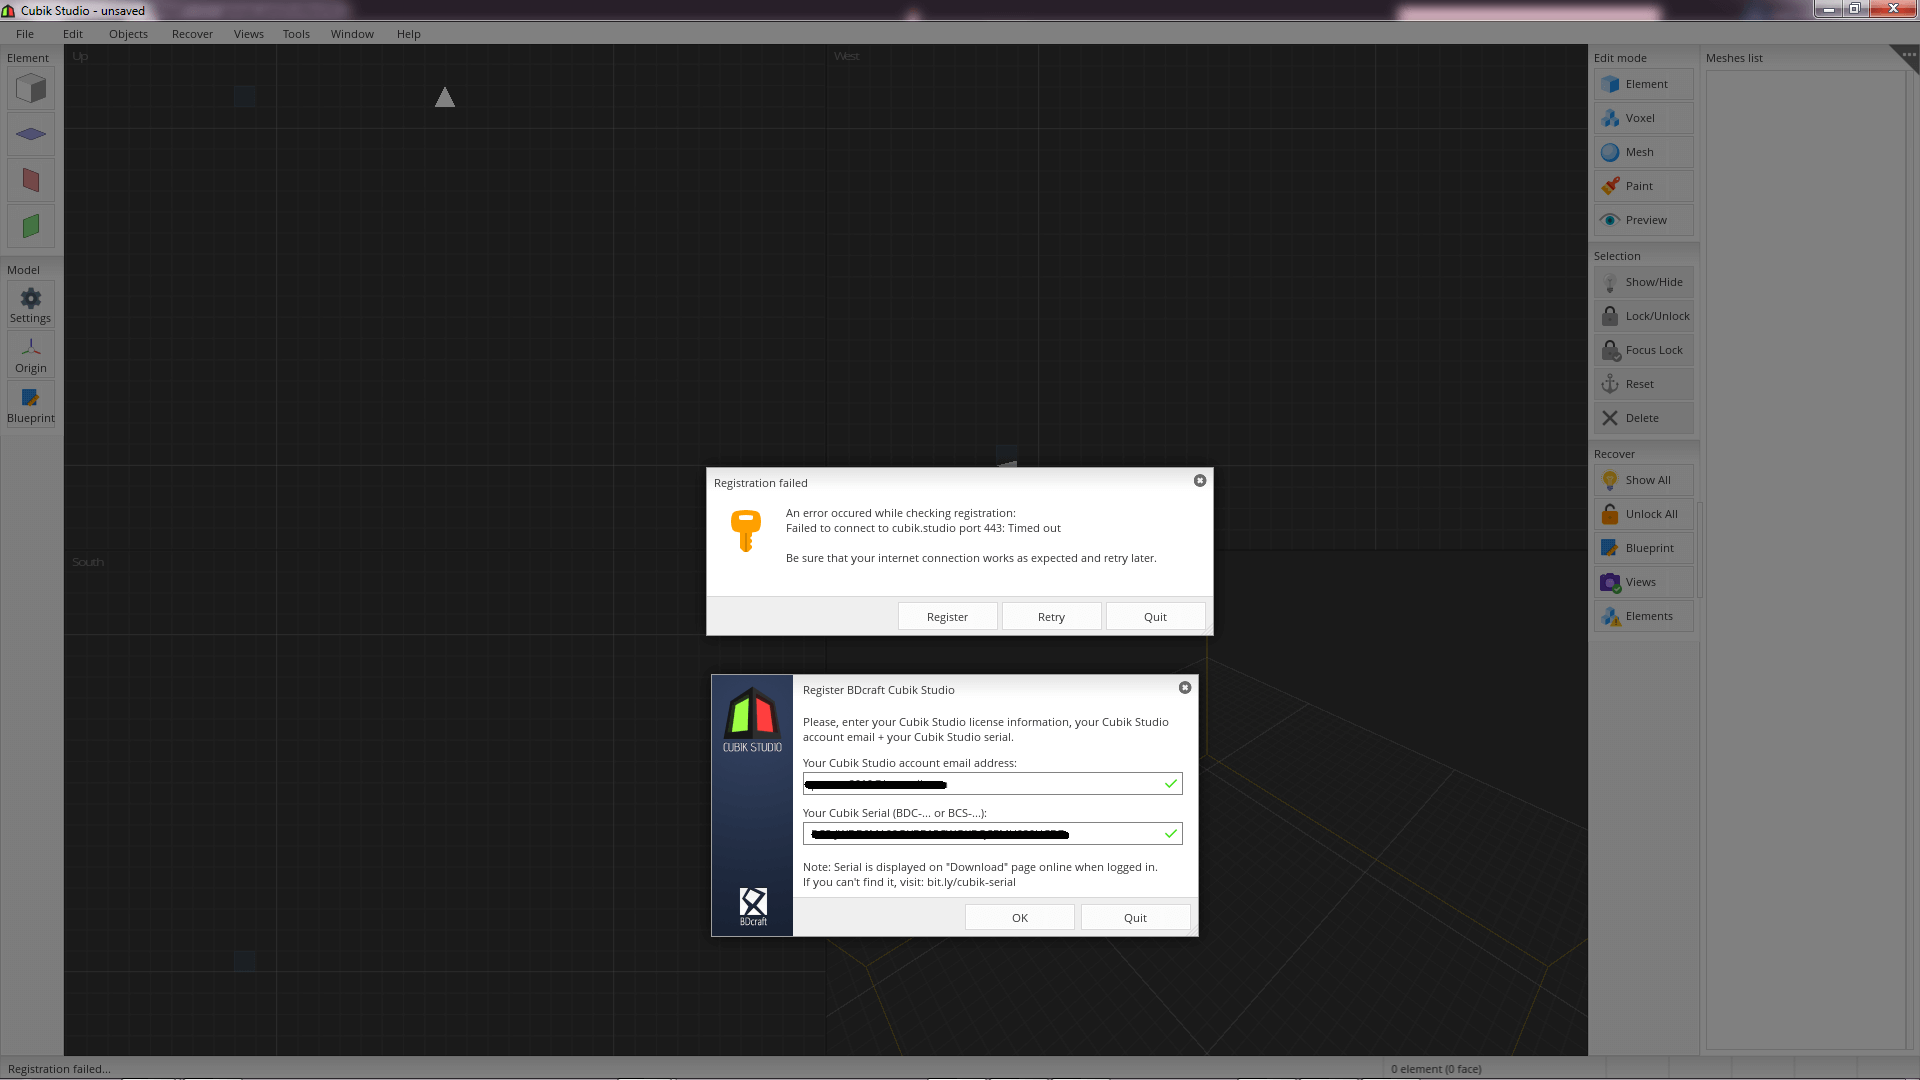Image resolution: width=1920 pixels, height=1080 pixels.
Task: Open the Origin tool
Action: (x=31, y=355)
